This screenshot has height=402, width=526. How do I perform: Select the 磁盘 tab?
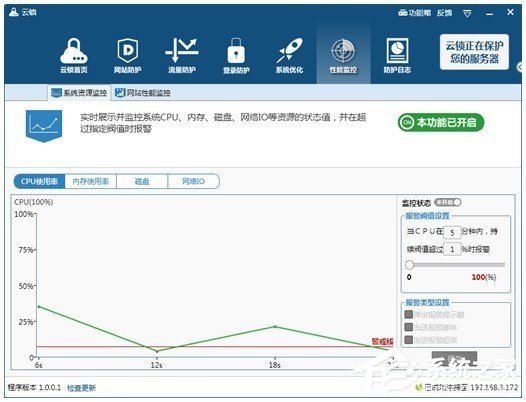click(142, 182)
